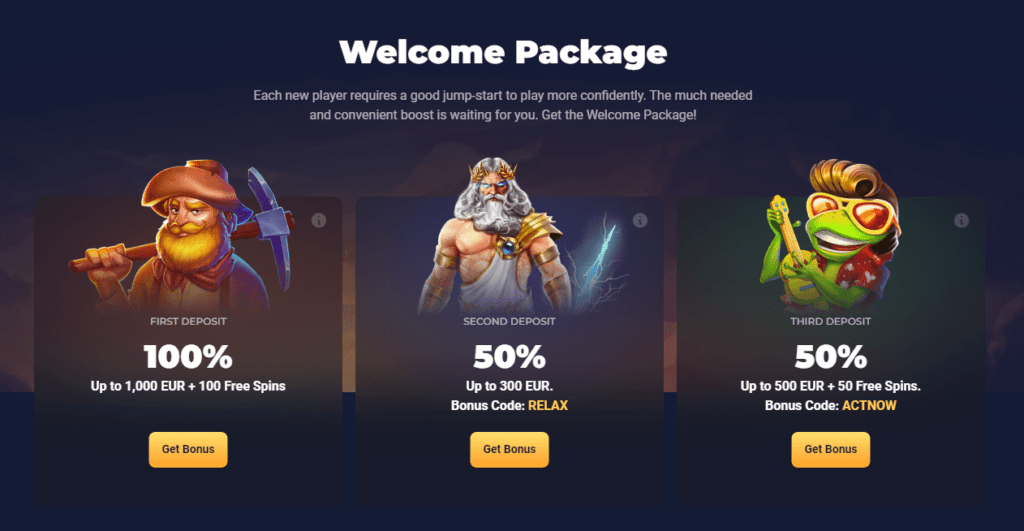Click the Welcome Package heading

coord(504,52)
